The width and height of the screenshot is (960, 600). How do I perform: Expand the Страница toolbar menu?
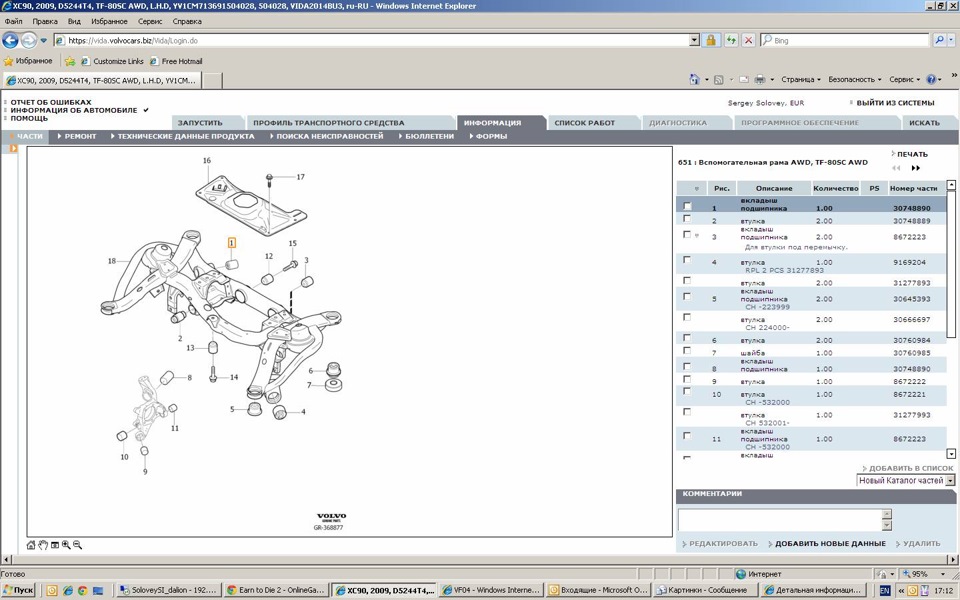click(x=800, y=80)
